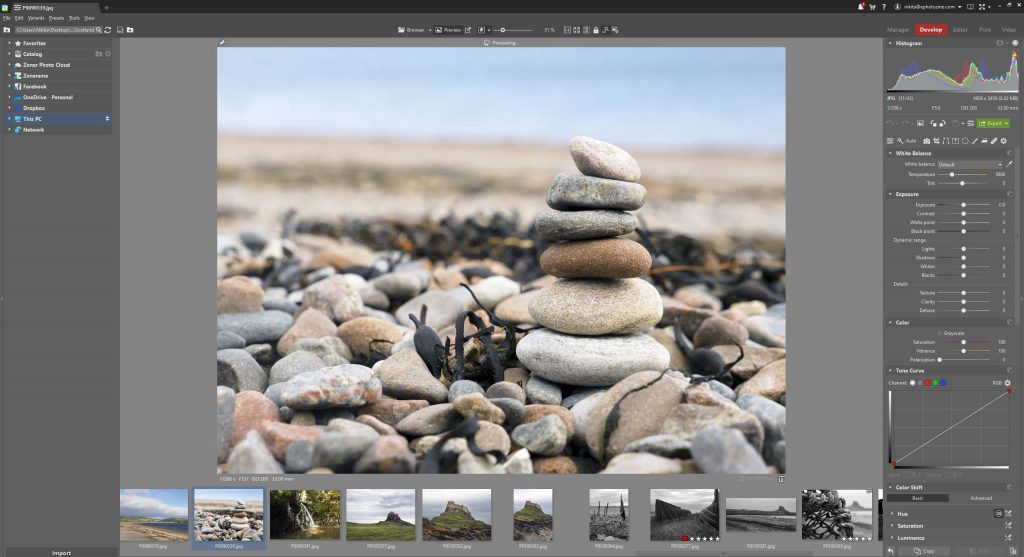1024x557 pixels.
Task: Click the delete trash icon below the photo
Action: 781,479
